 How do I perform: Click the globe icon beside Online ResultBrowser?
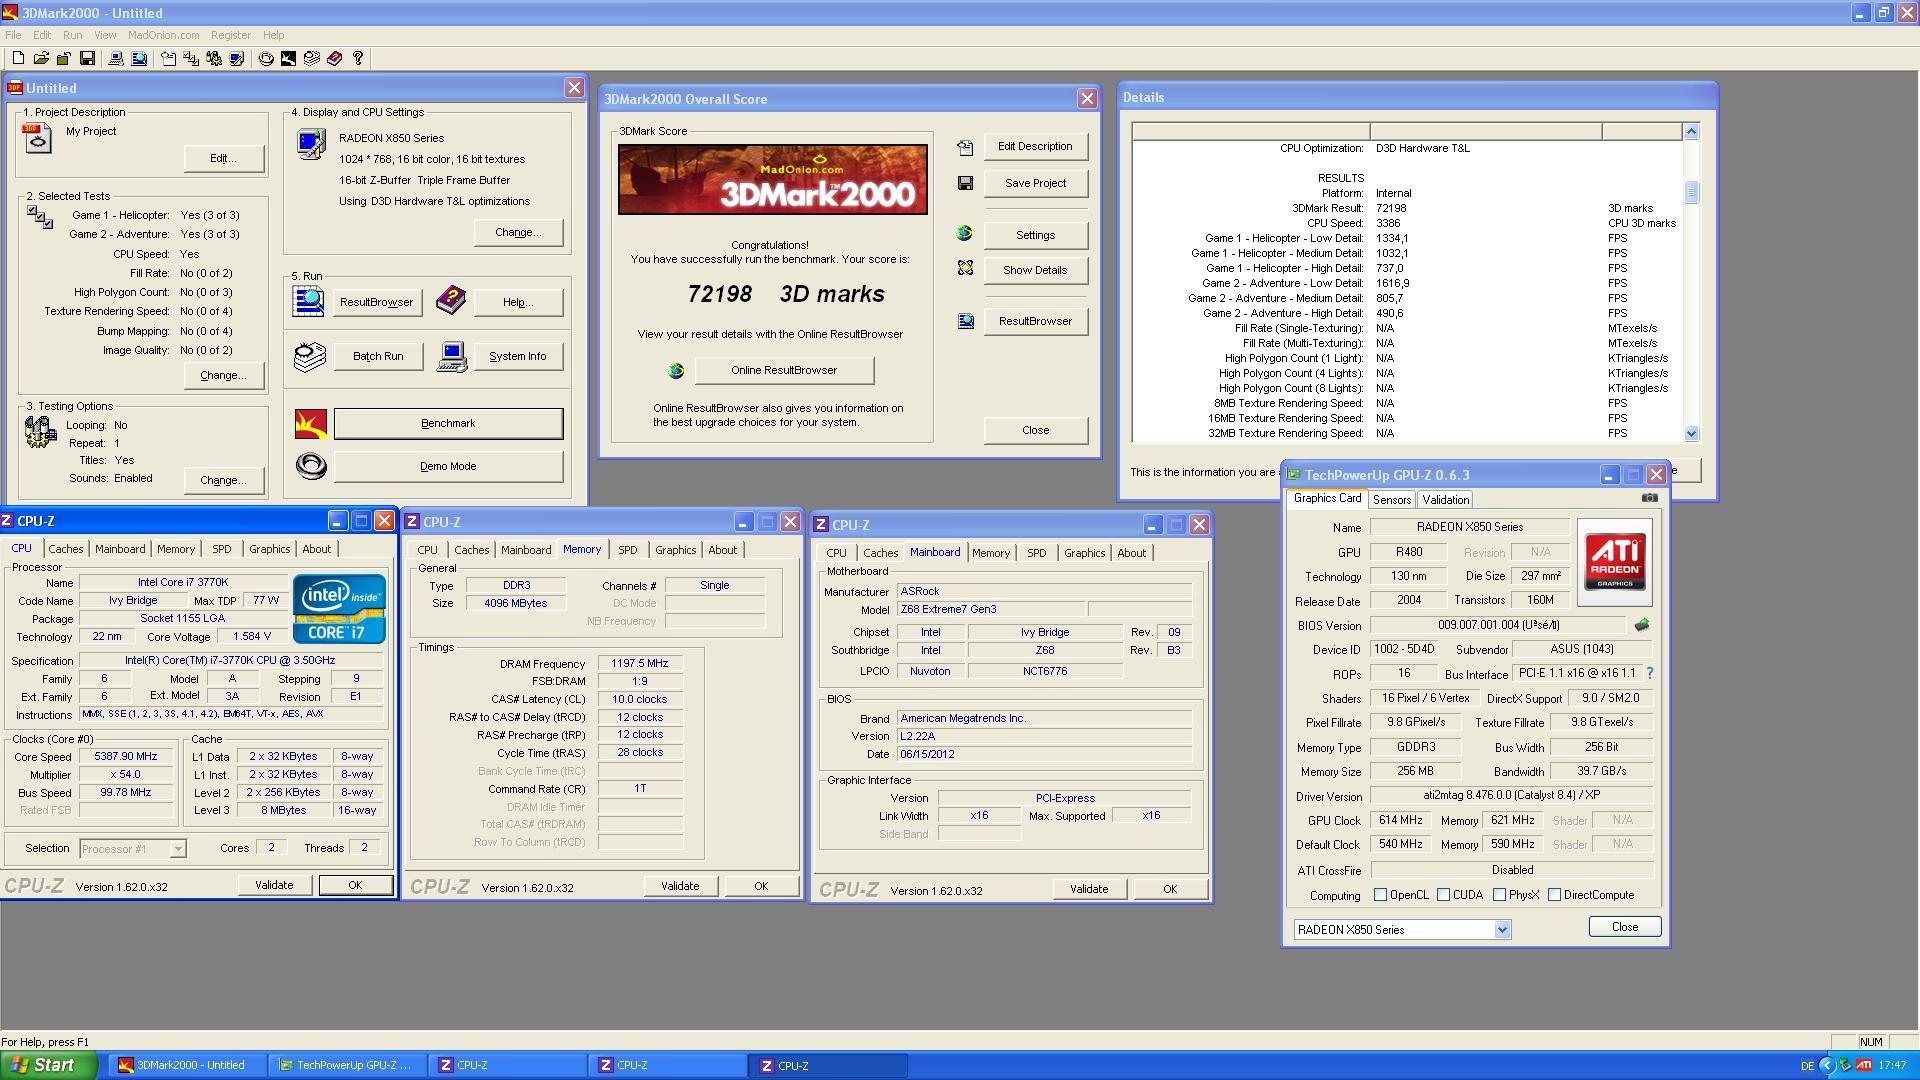(x=676, y=371)
